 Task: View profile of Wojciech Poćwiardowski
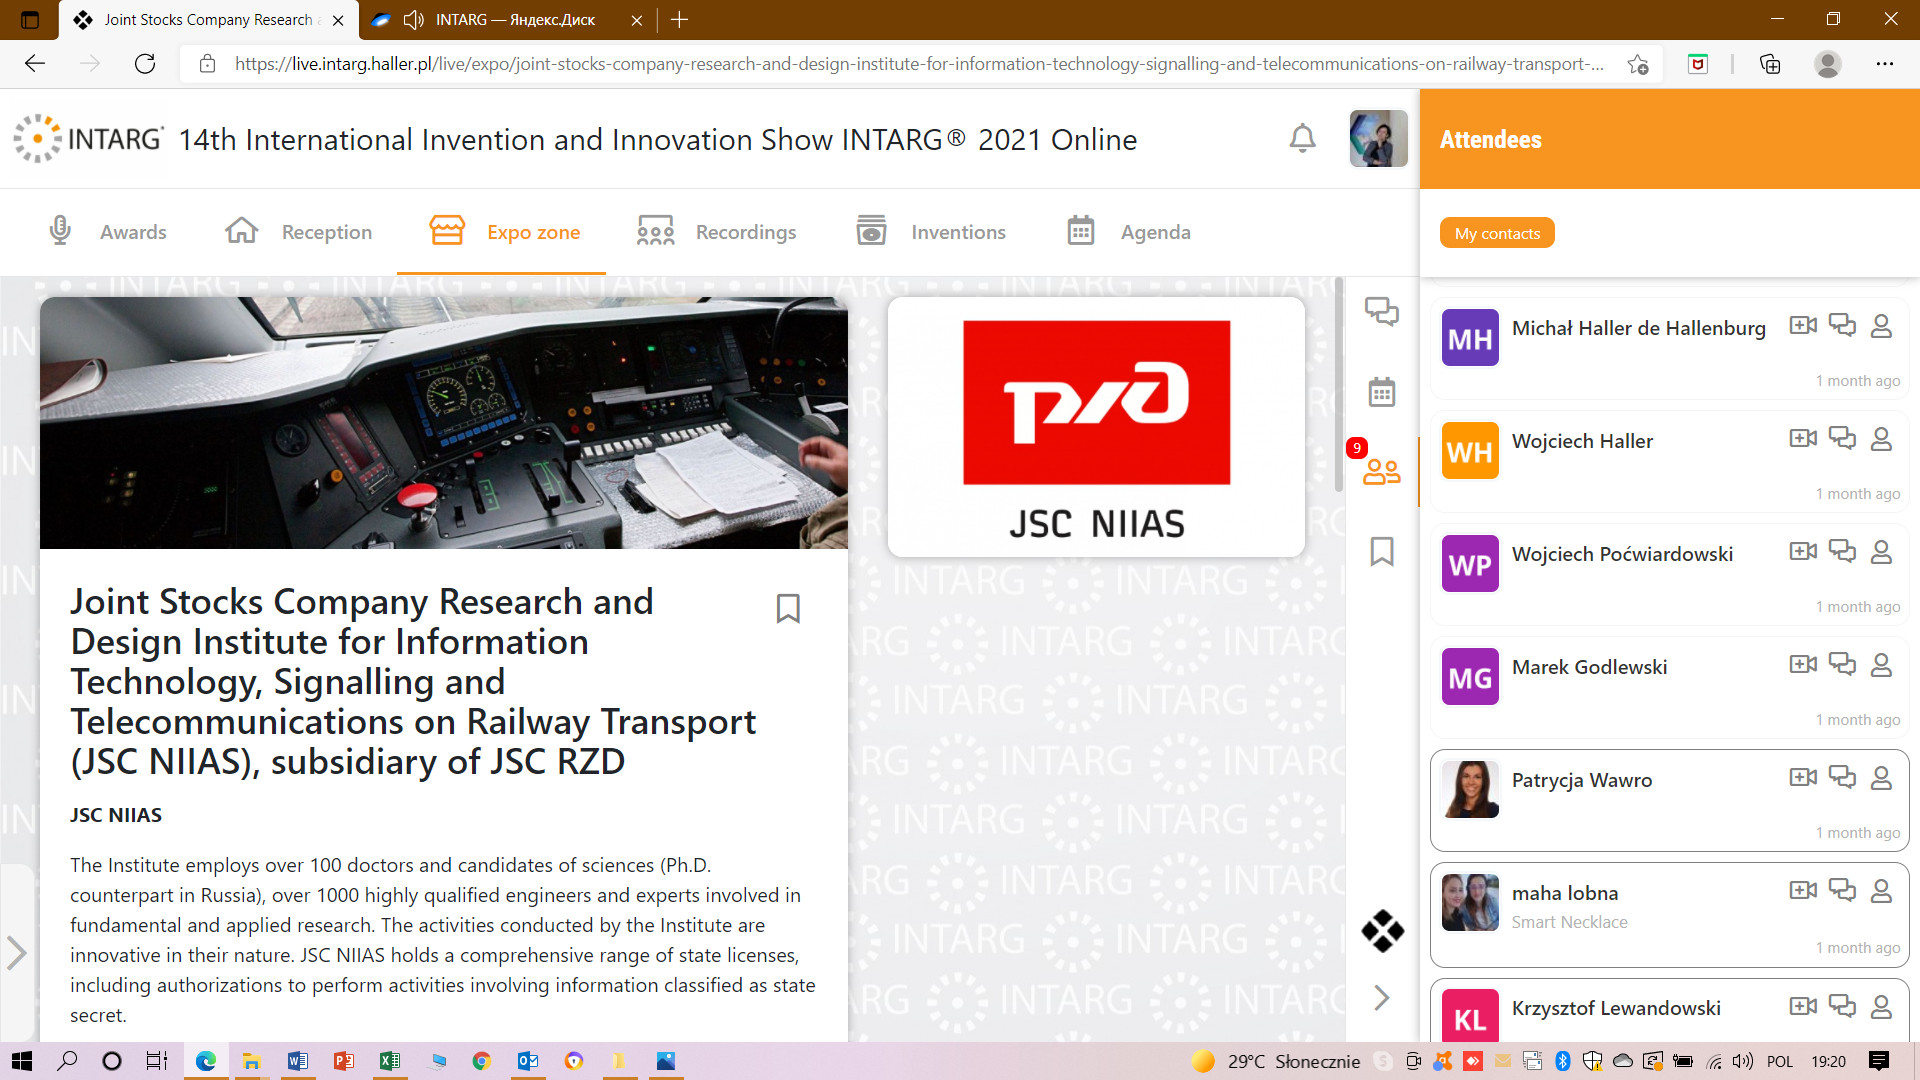click(1881, 552)
